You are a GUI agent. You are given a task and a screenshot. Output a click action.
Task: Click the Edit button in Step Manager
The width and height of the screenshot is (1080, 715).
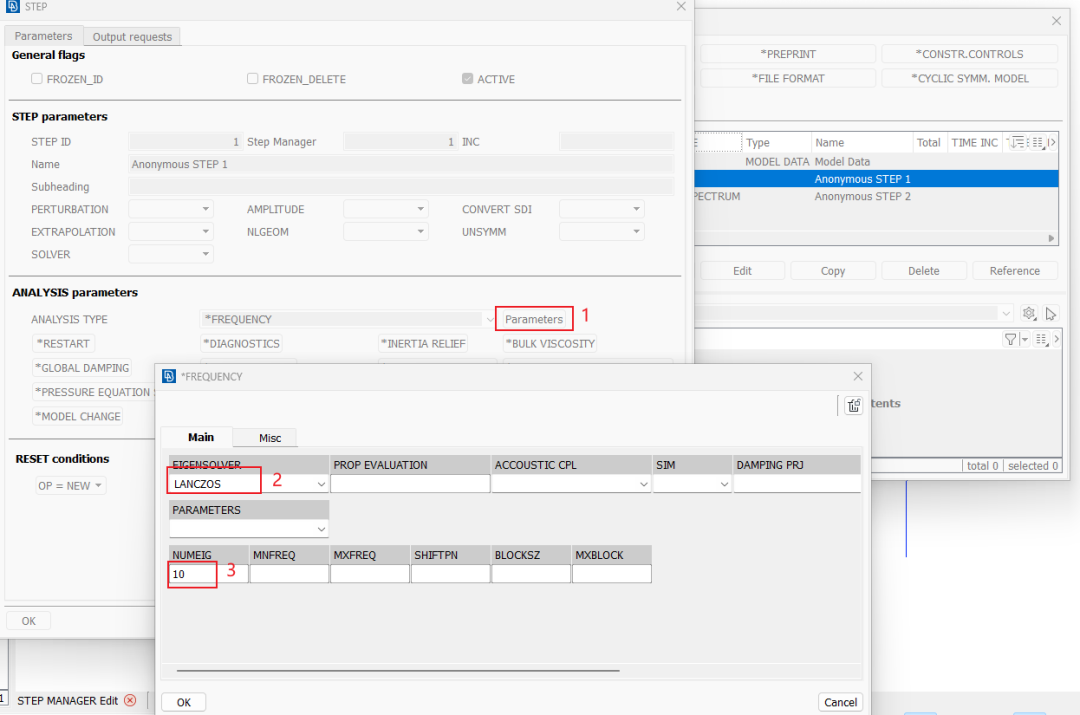[742, 271]
